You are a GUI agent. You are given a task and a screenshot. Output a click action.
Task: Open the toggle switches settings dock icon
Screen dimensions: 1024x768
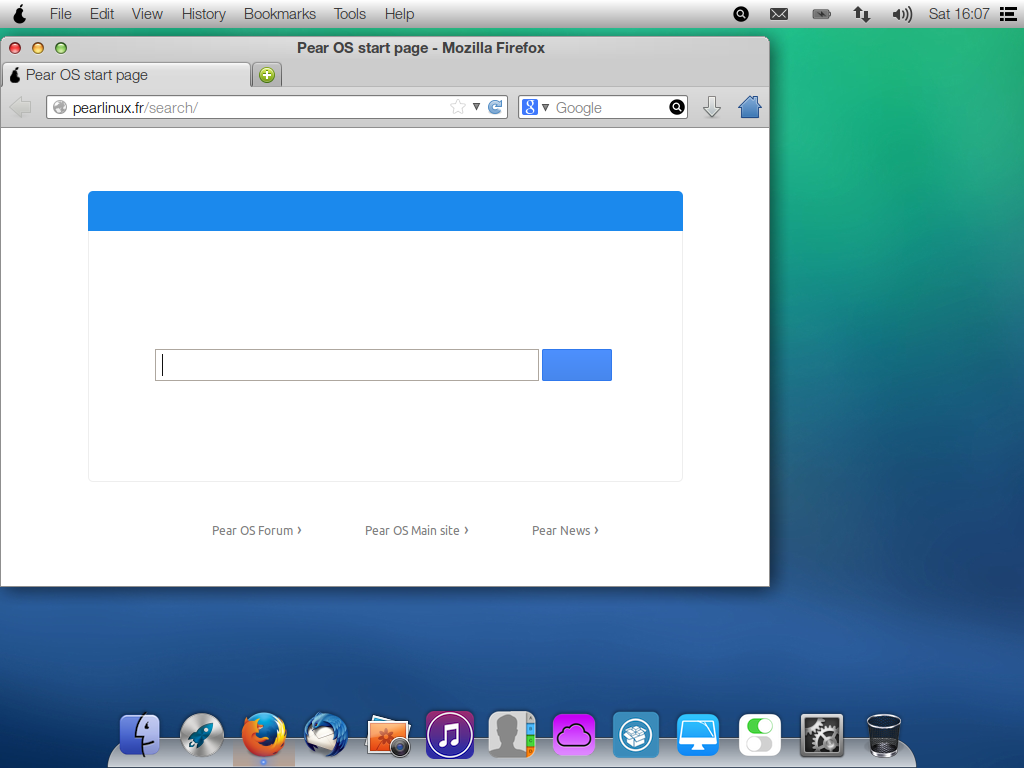pyautogui.click(x=760, y=735)
